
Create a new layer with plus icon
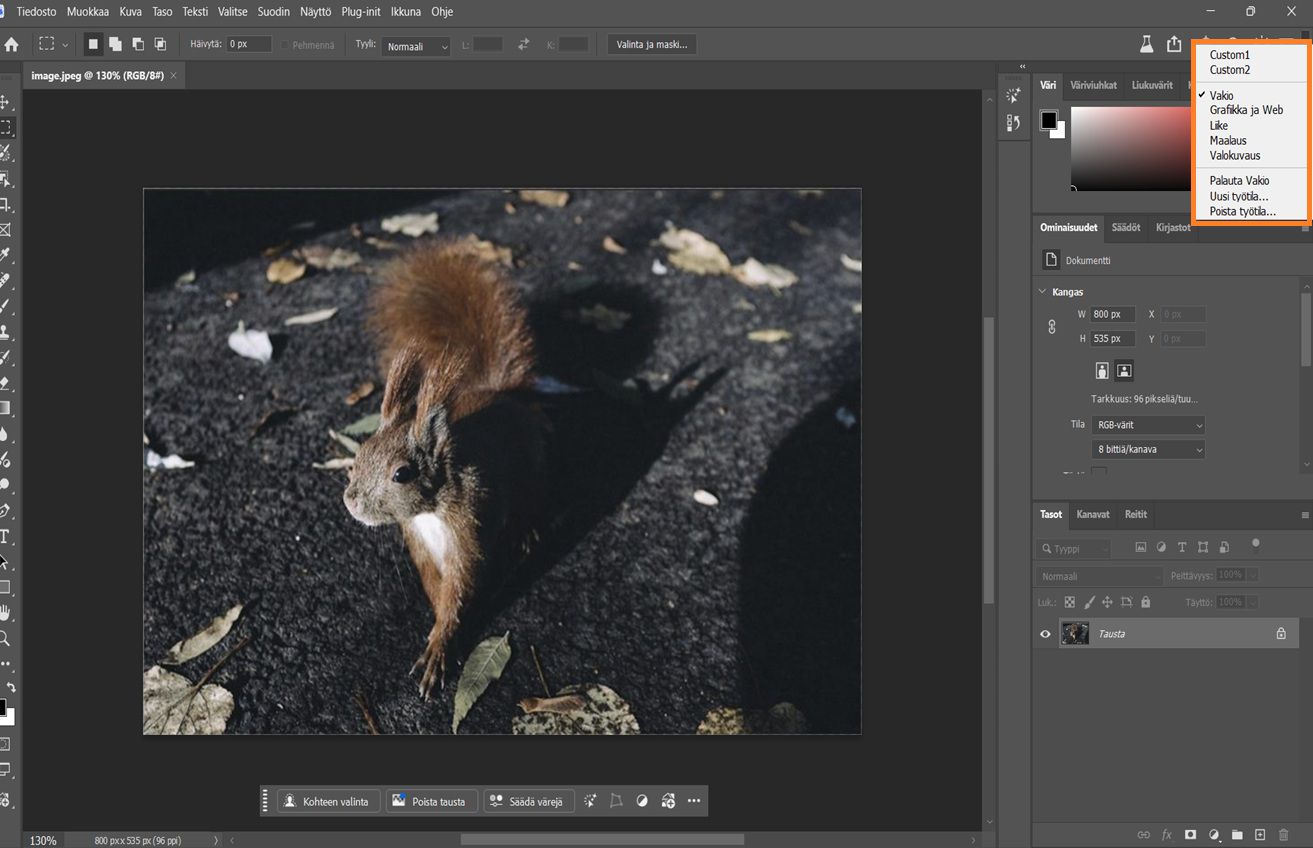point(1260,834)
